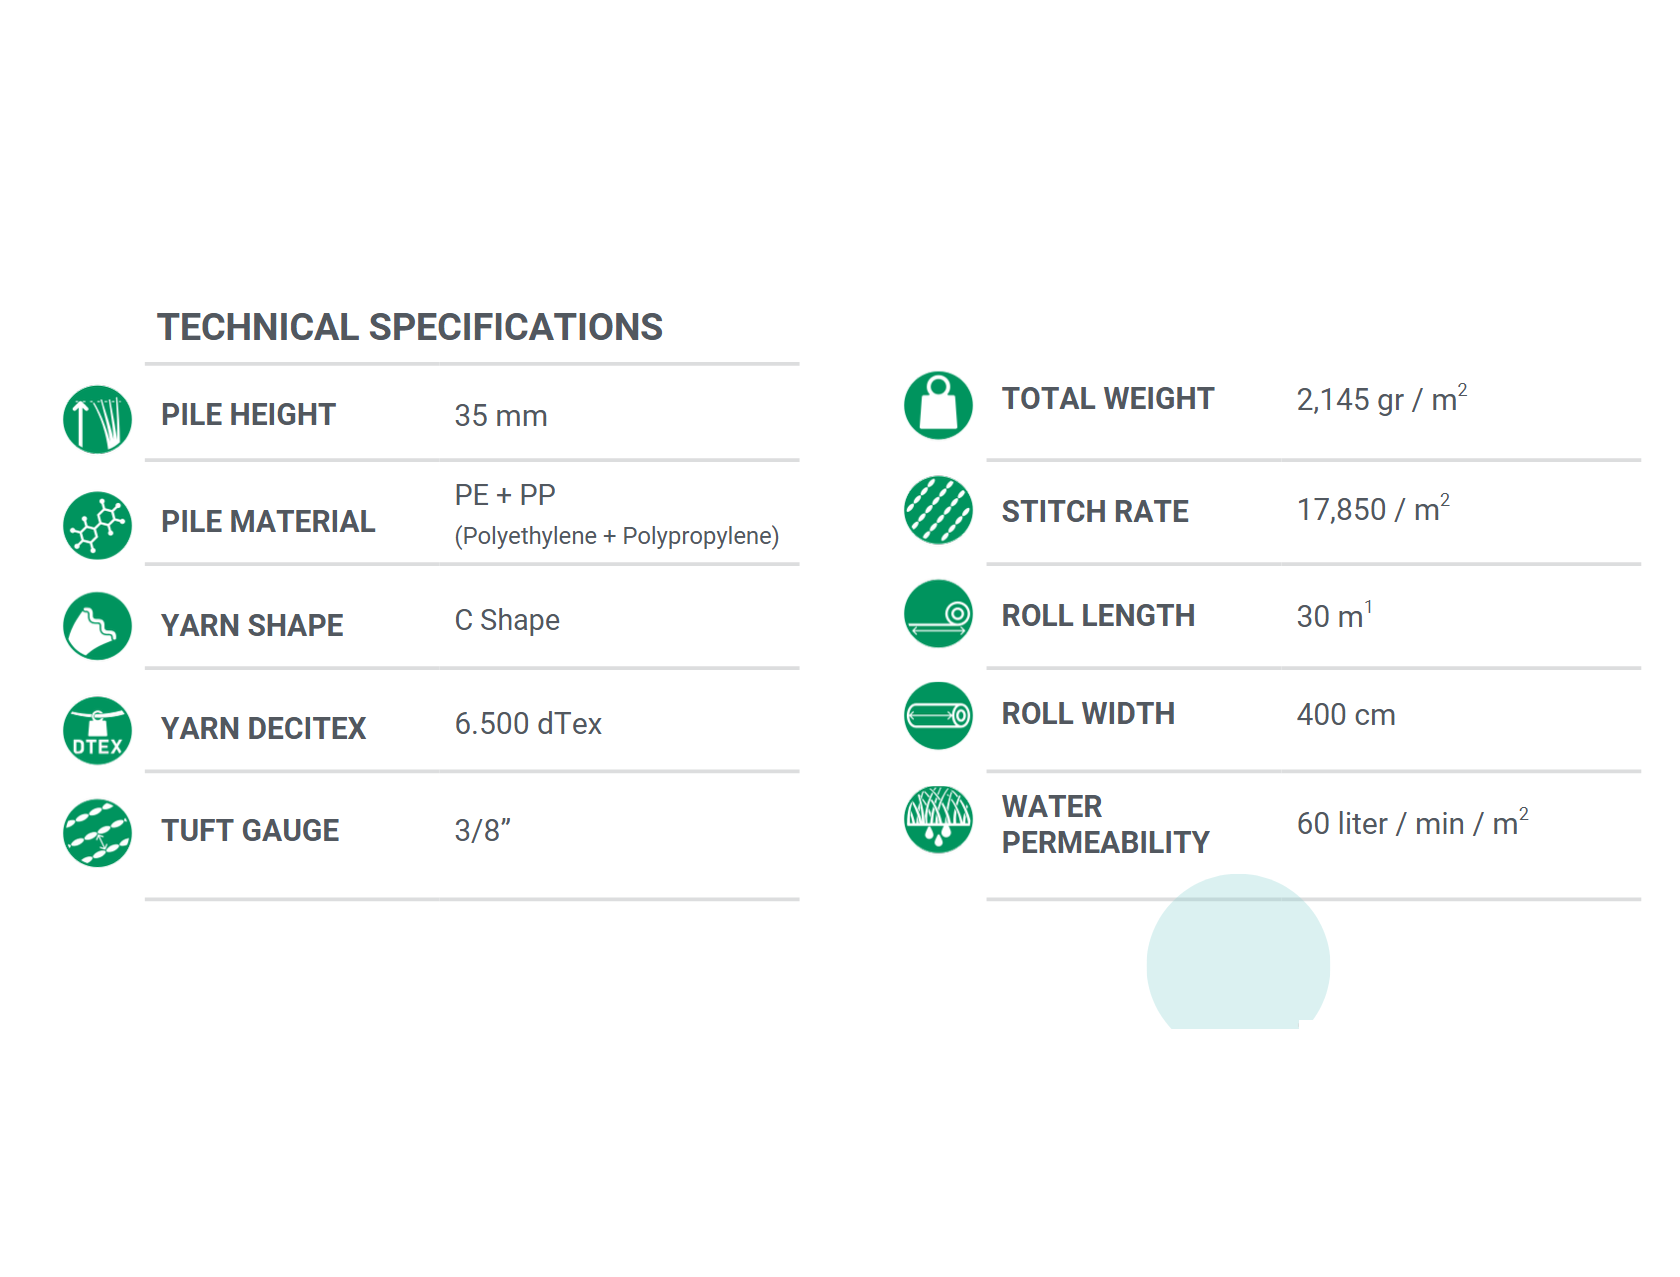The image size is (1680, 1277).
Task: Select the 17,850 / m² stitch rate value
Action: pos(1372,510)
